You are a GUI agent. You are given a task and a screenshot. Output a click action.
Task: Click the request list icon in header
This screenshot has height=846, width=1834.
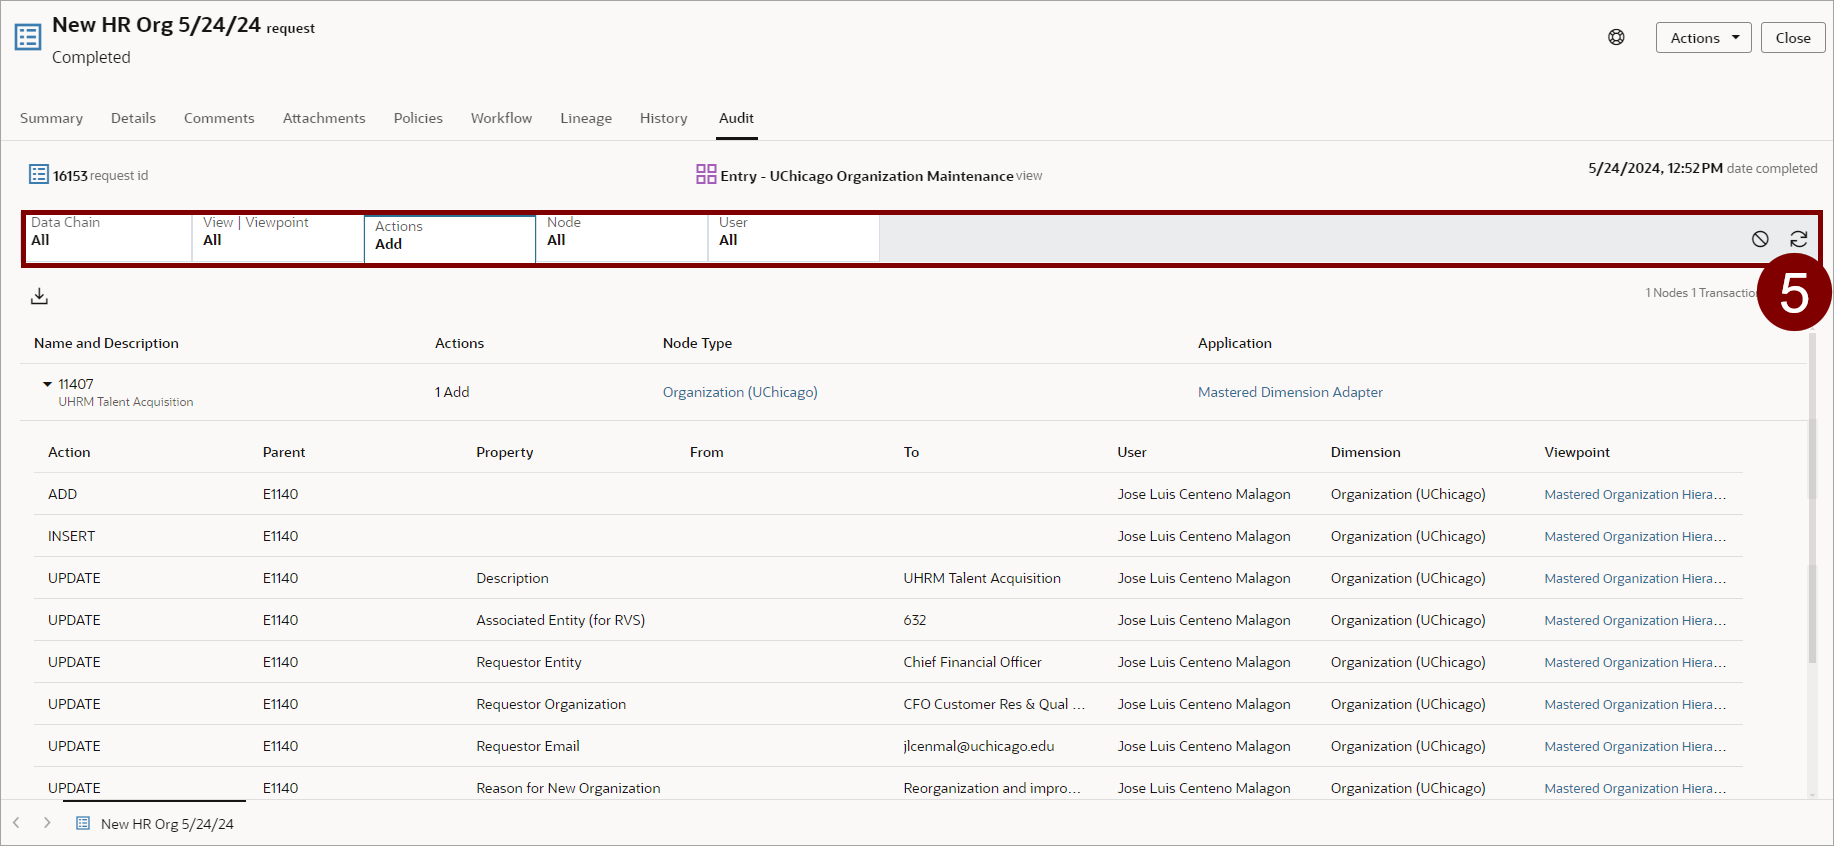(28, 37)
